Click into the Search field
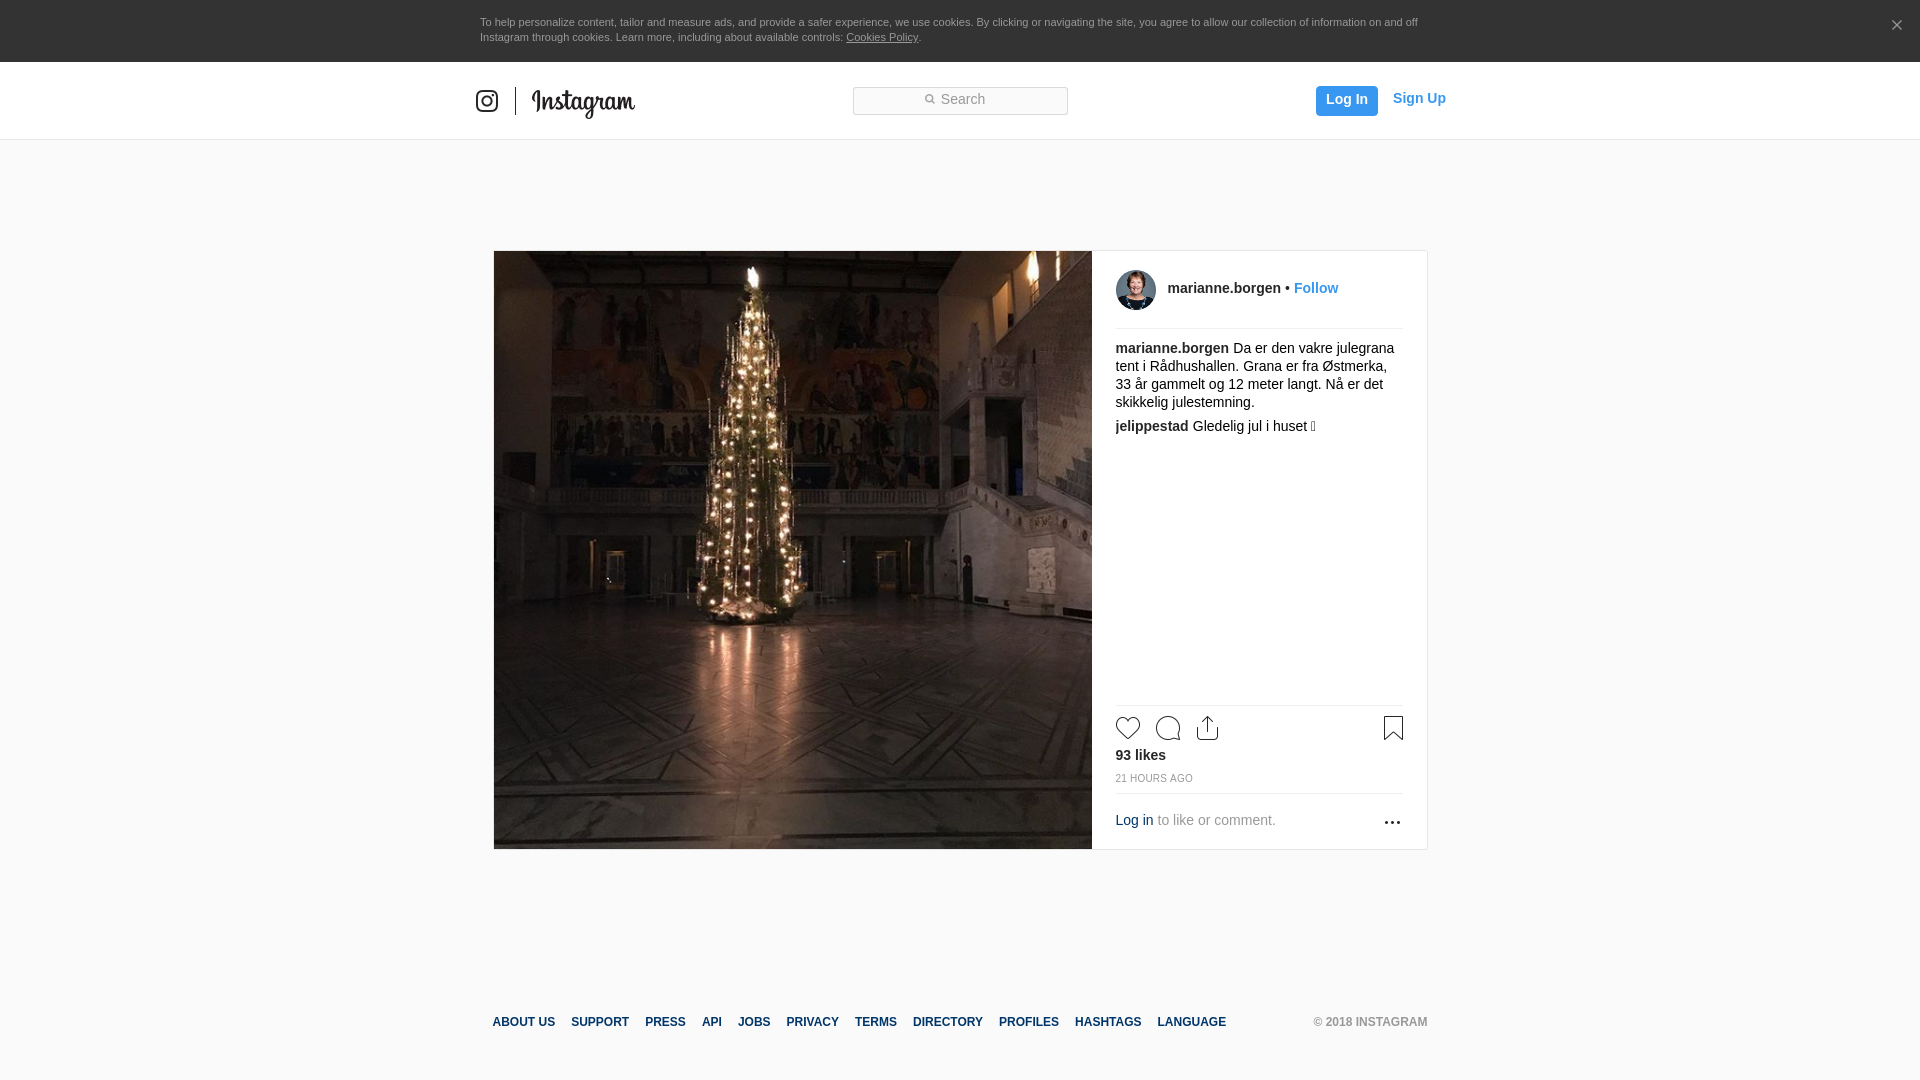Screen dimensions: 1920x1080 (x=960, y=100)
